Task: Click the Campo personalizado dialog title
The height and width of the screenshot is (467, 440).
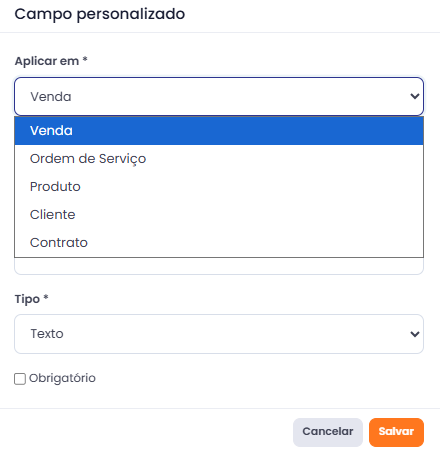Action: 100,14
